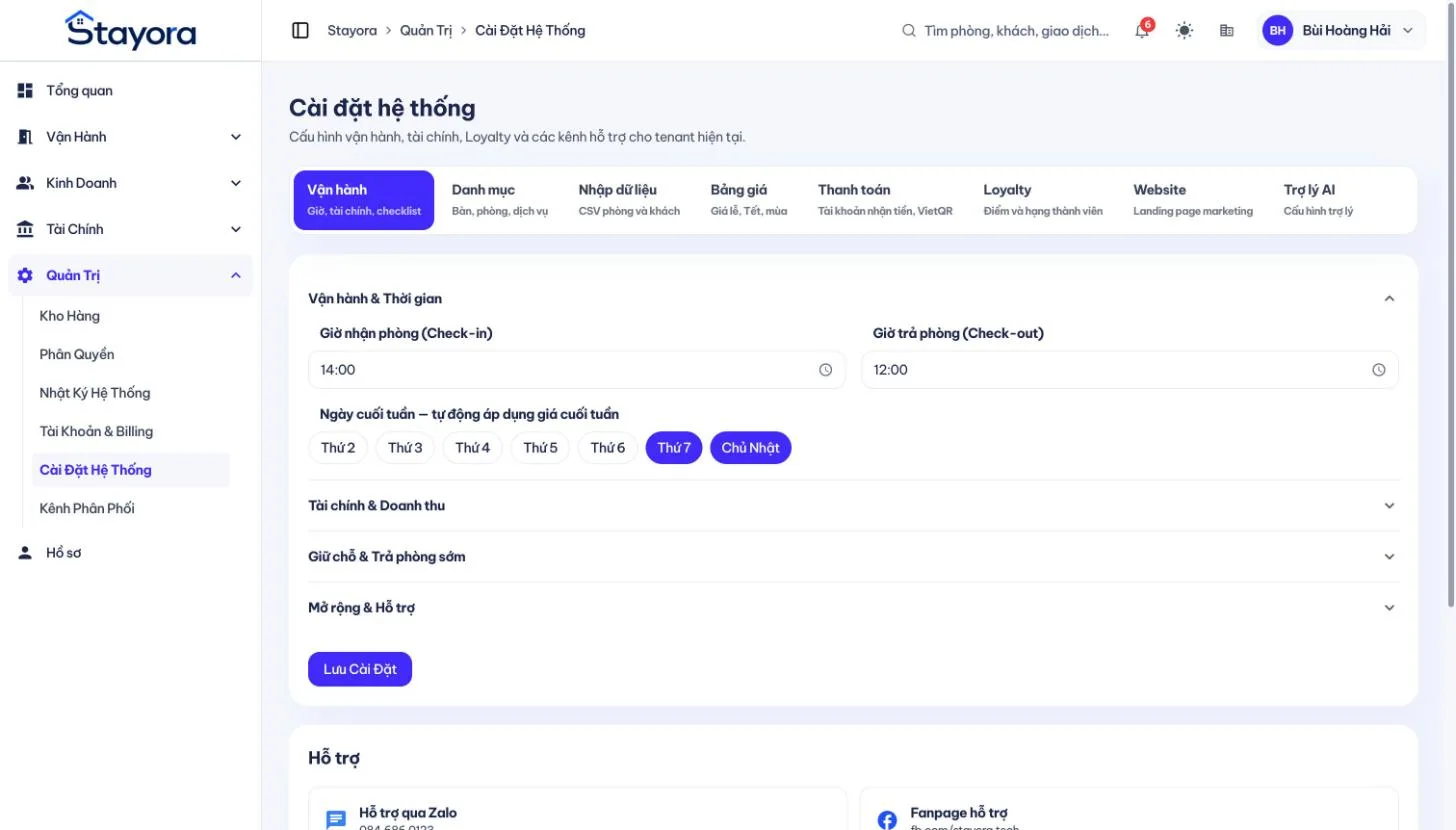
Task: Click the Stayora house logo
Action: (131, 30)
